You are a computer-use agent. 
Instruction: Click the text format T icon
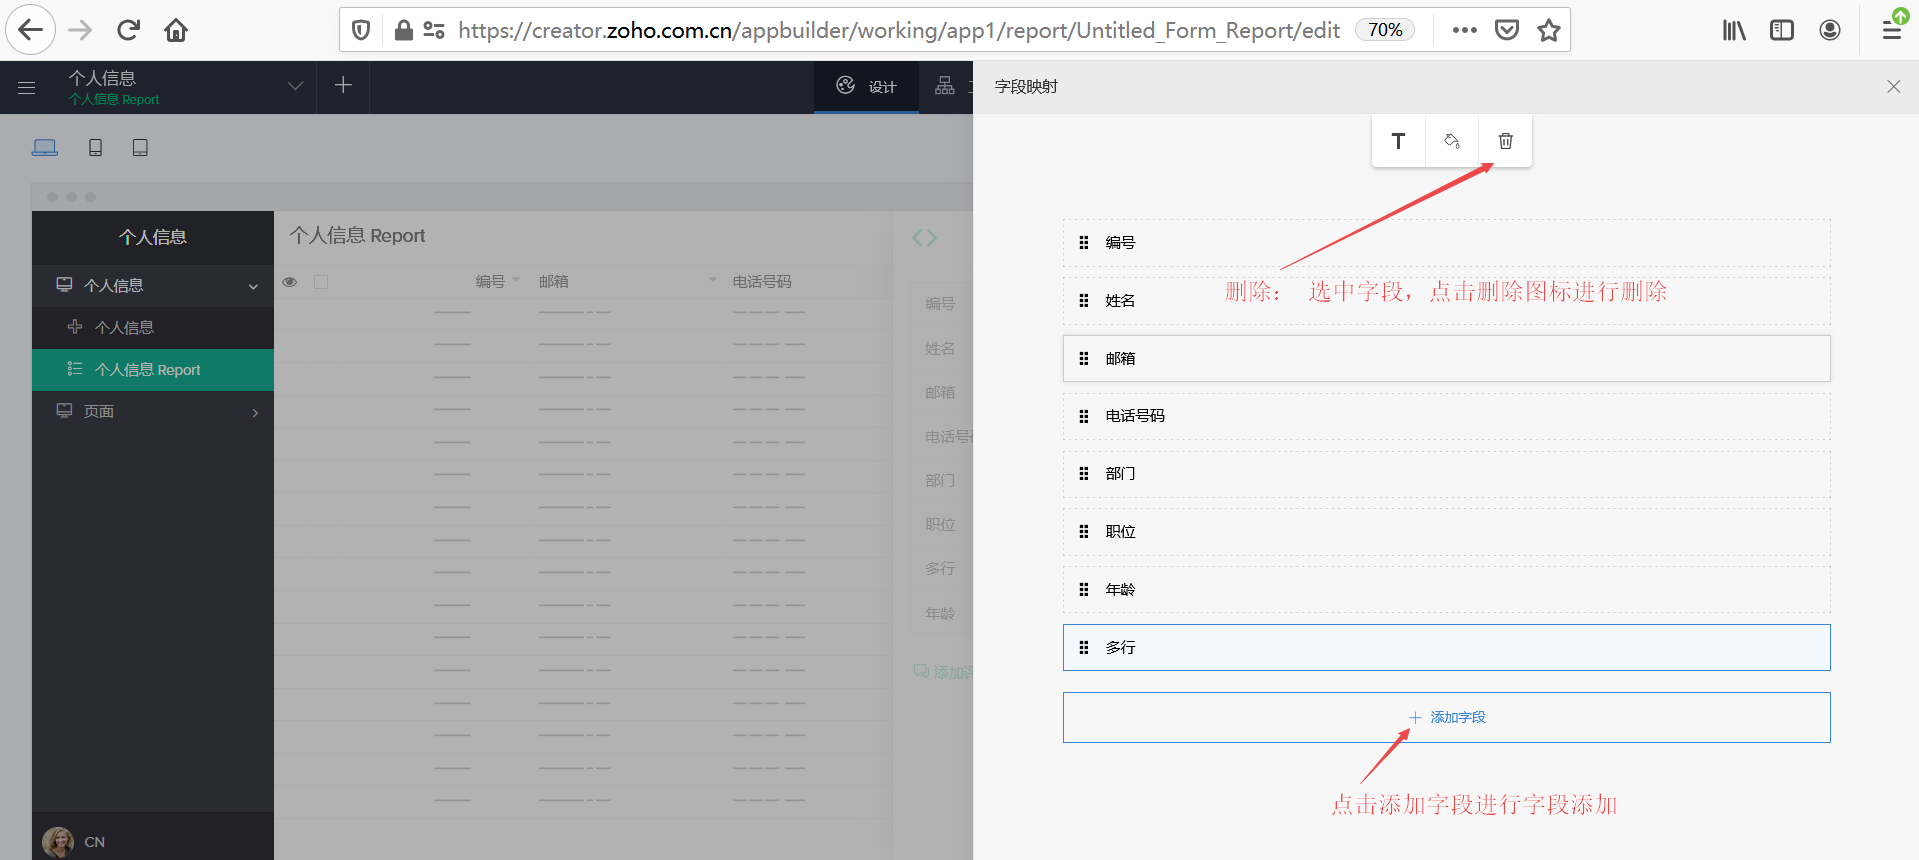[x=1398, y=141]
